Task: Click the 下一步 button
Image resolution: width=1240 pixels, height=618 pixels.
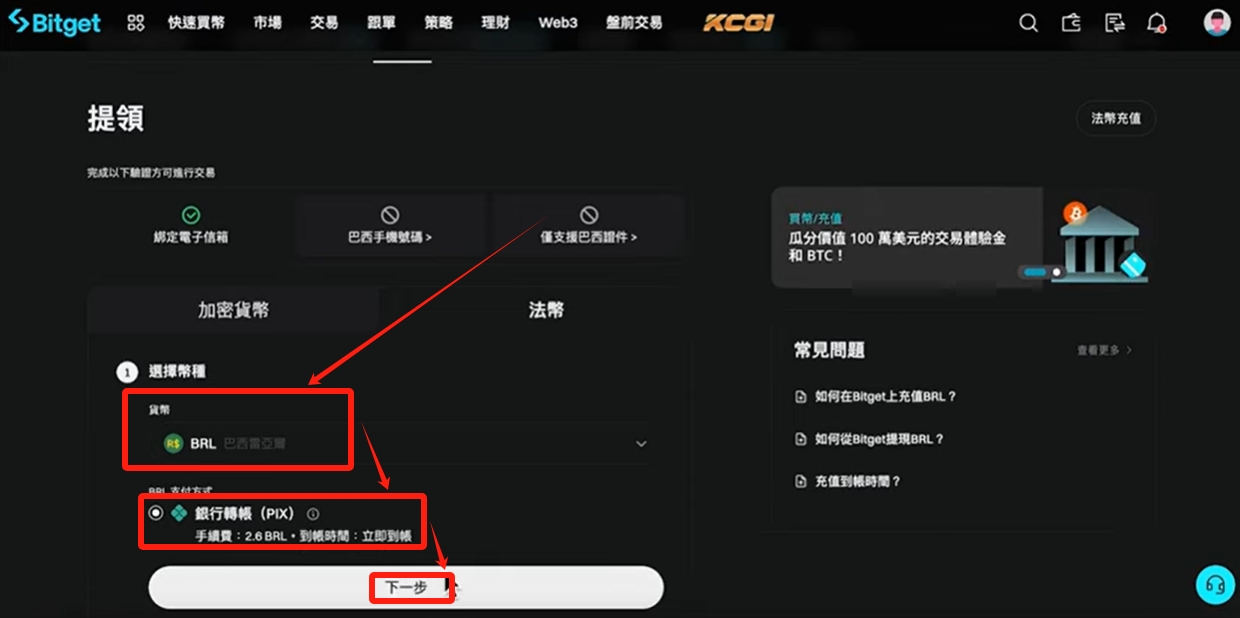Action: click(x=406, y=587)
